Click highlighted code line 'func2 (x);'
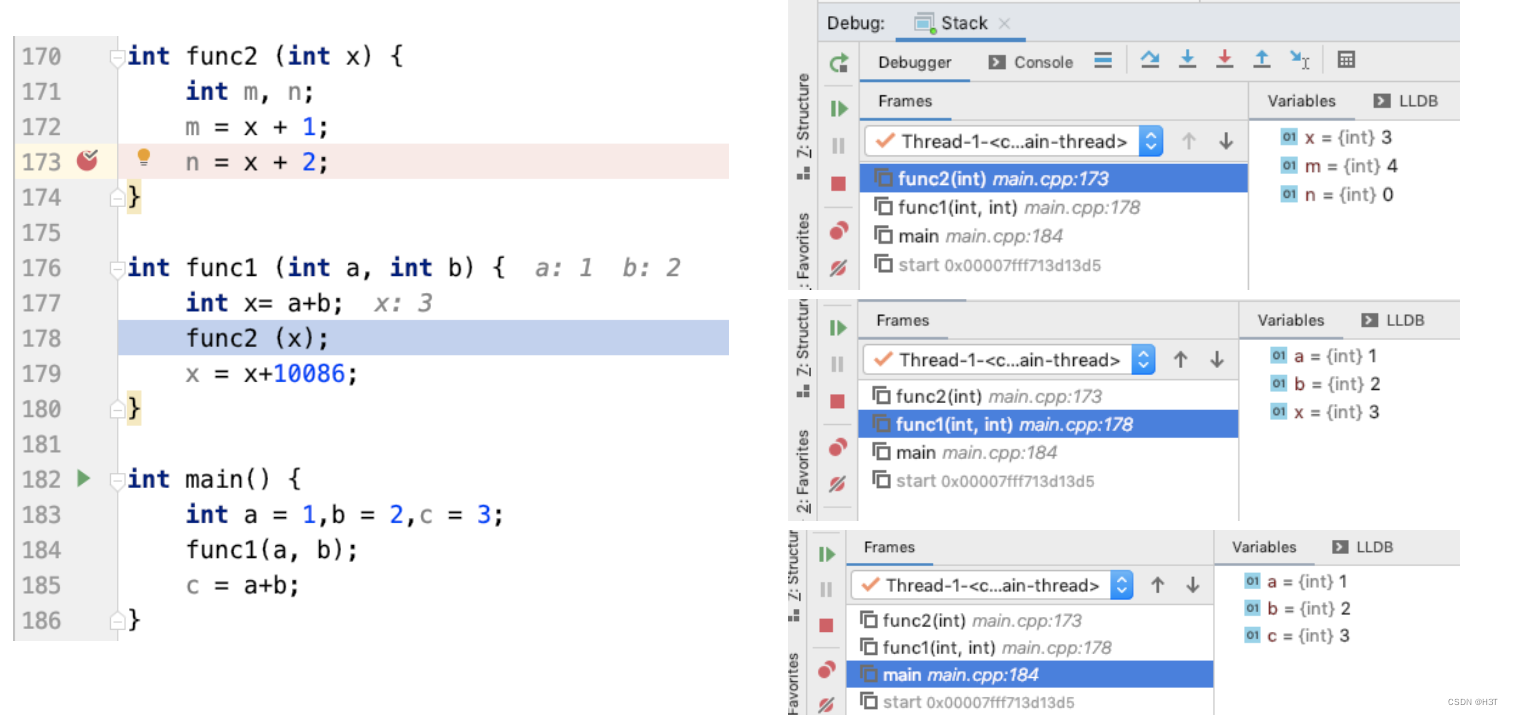This screenshot has width=1513, height=715. pyautogui.click(x=423, y=338)
